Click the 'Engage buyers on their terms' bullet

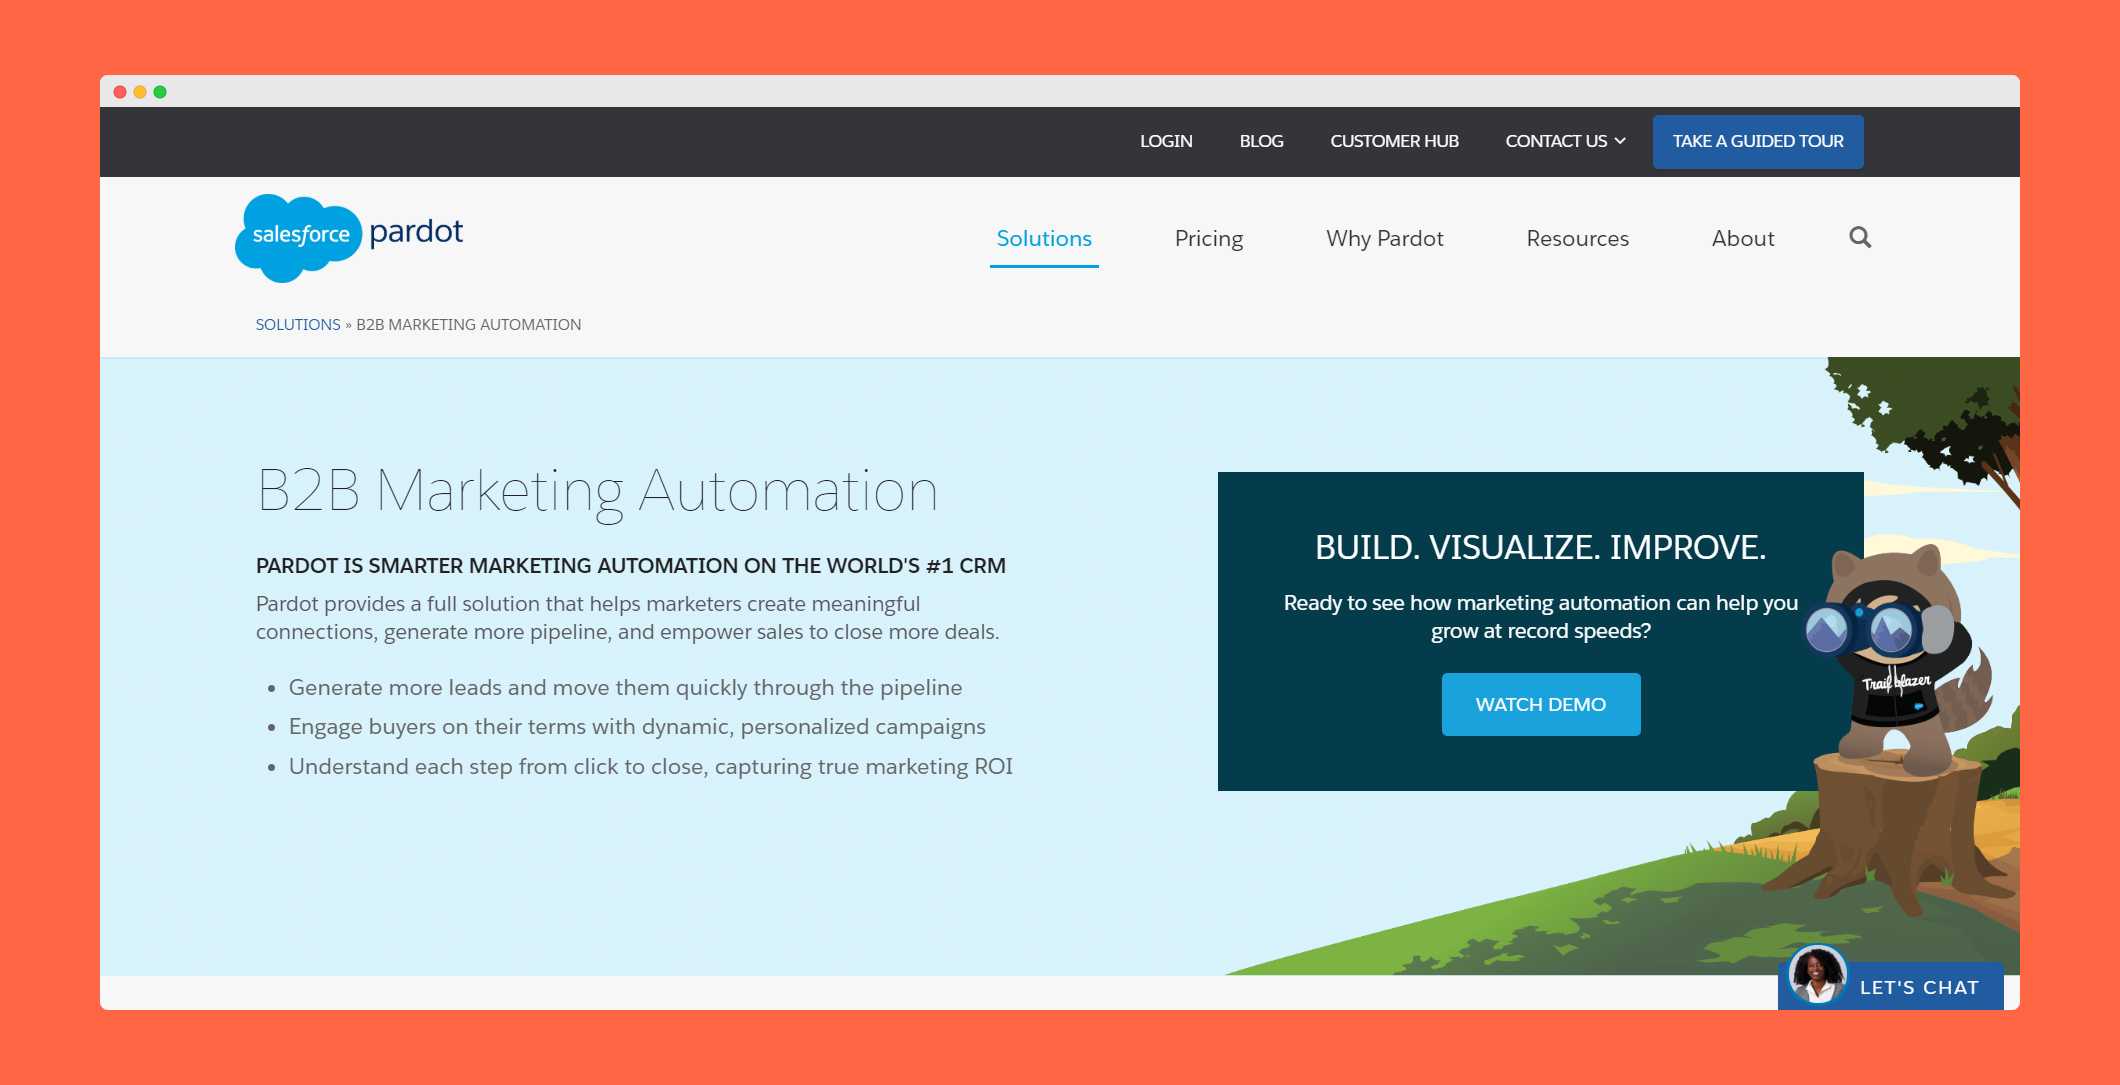pyautogui.click(x=637, y=727)
